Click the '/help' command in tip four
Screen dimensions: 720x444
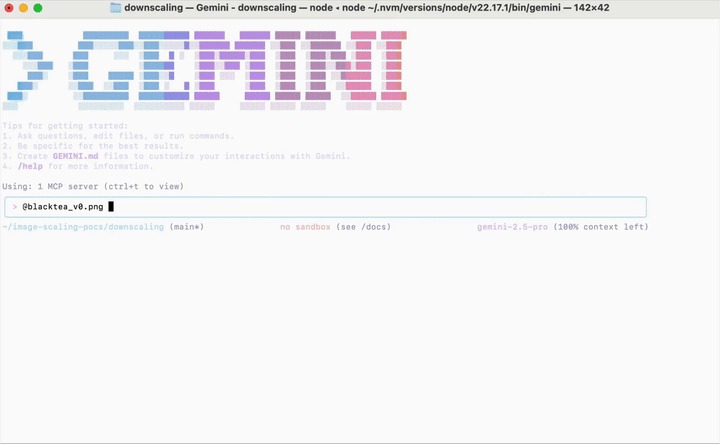point(31,166)
